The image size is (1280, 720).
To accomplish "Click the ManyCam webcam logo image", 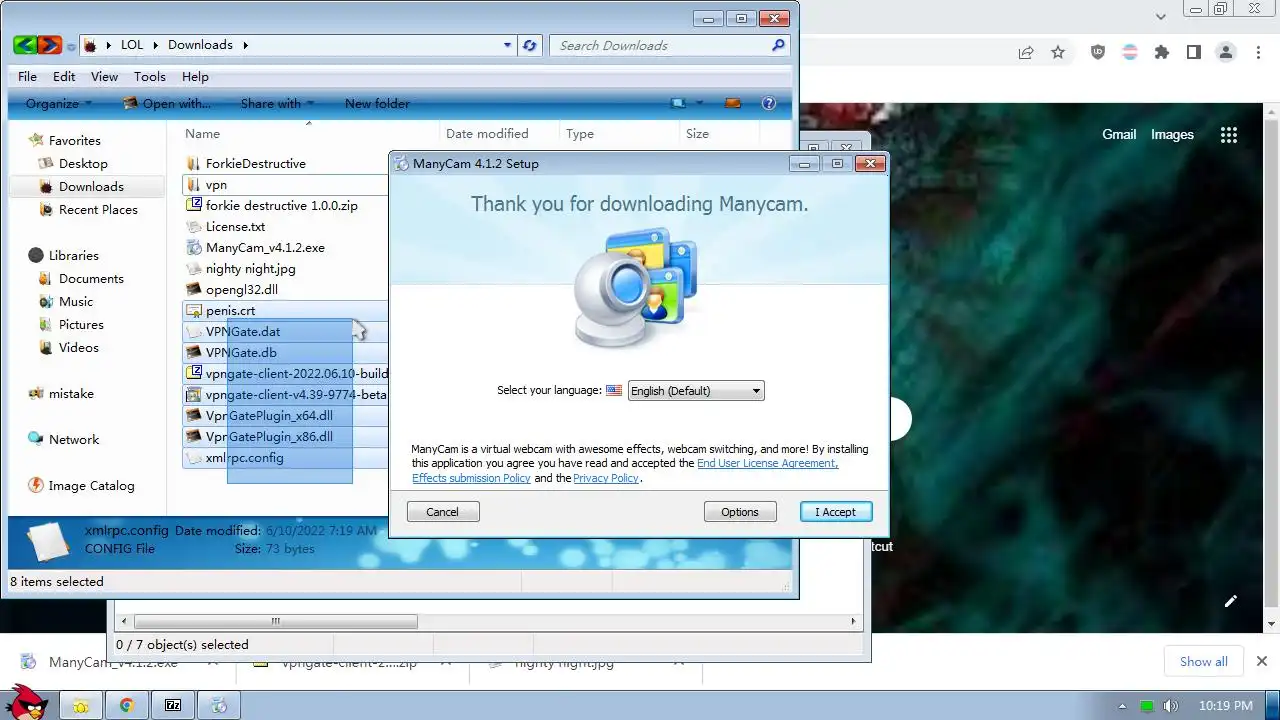I will click(x=635, y=288).
